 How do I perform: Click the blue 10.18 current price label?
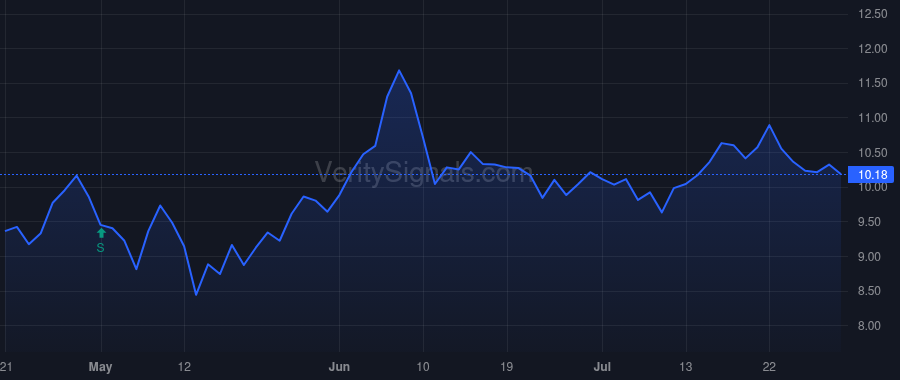871,175
